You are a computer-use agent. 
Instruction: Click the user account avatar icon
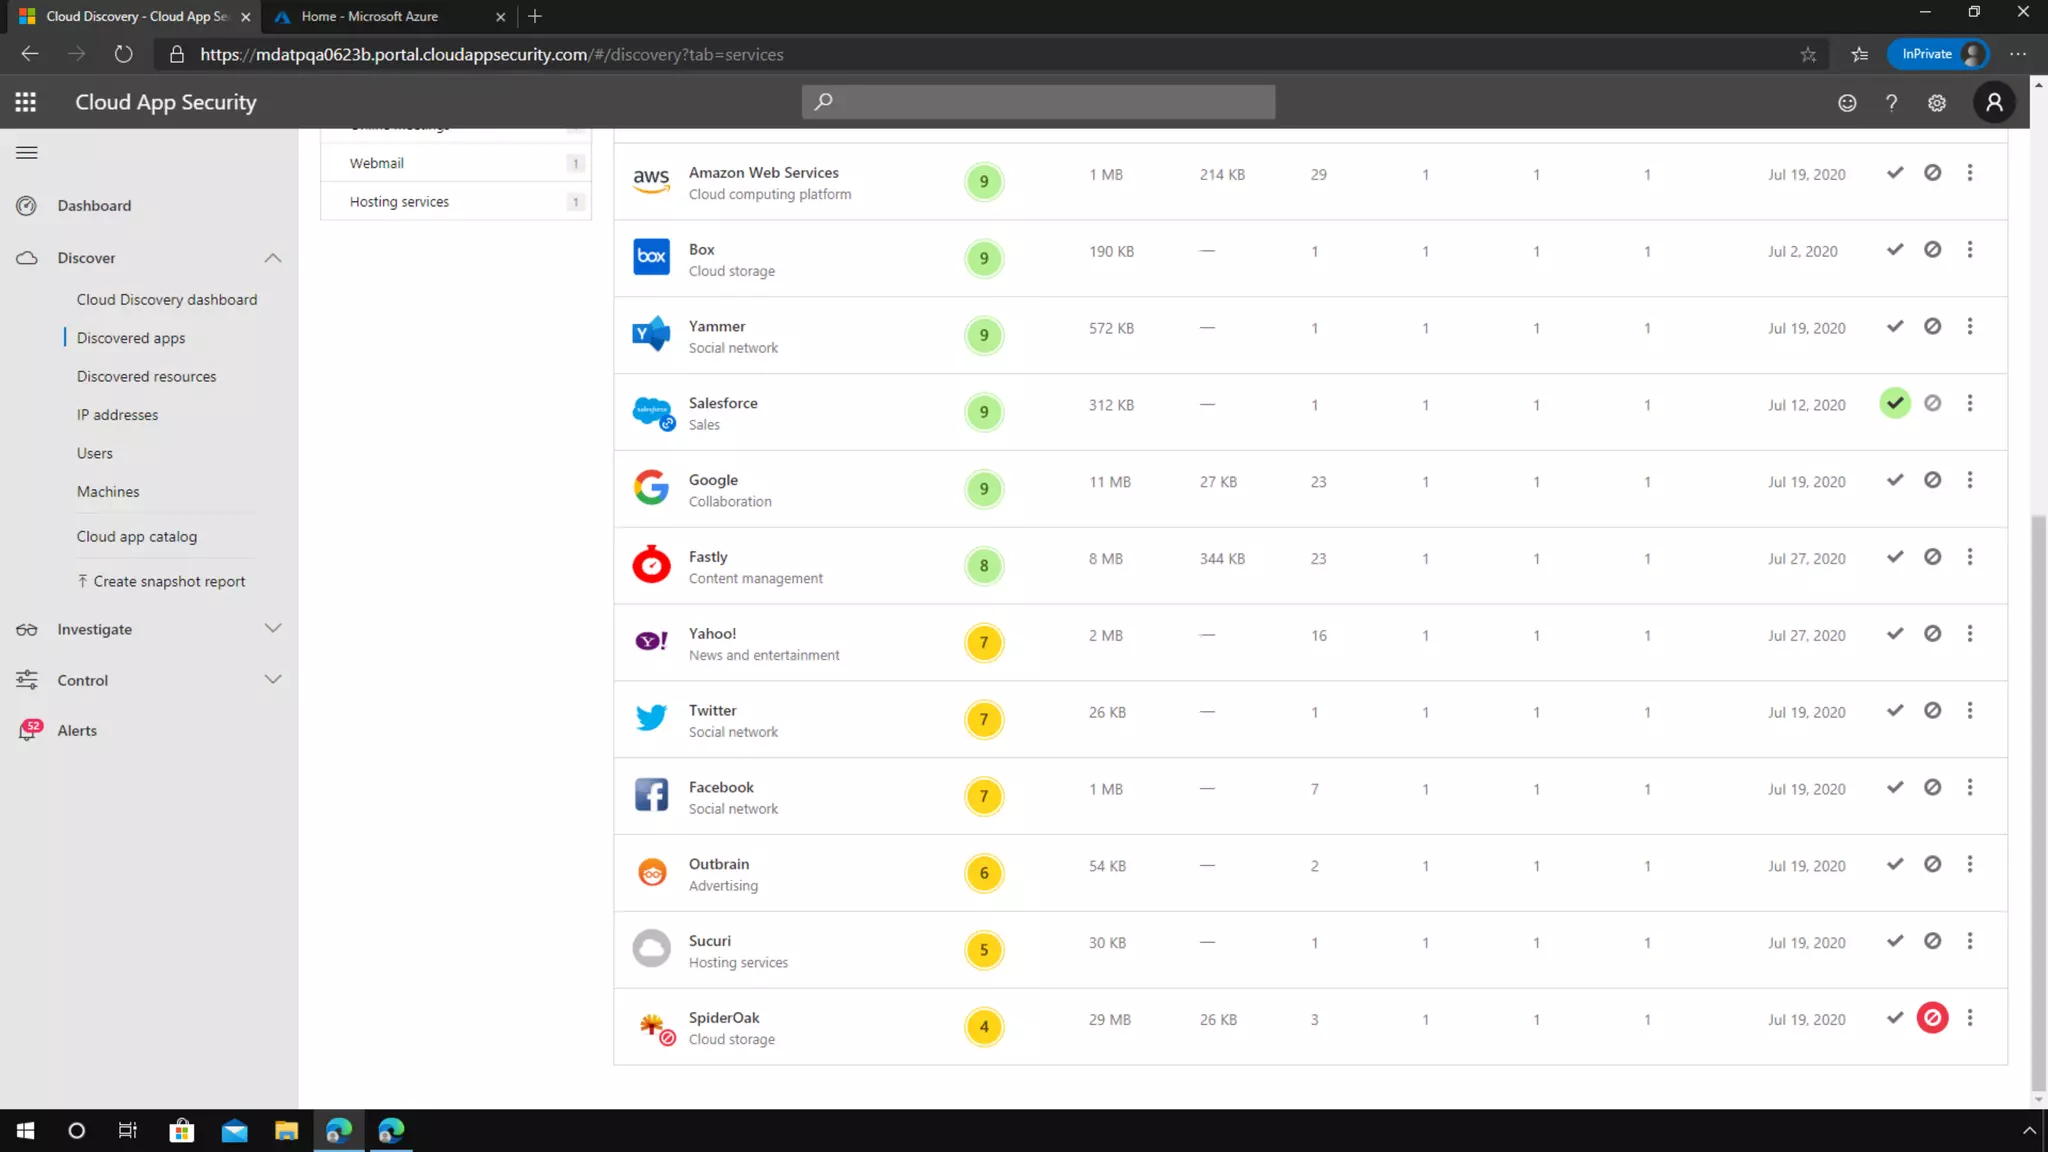1994,102
